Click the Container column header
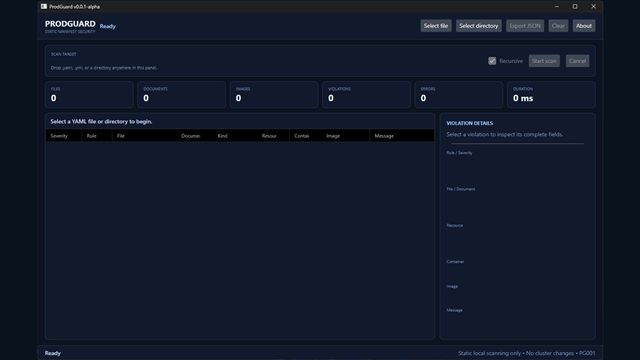Viewport: 640px width, 360px height. [305, 136]
